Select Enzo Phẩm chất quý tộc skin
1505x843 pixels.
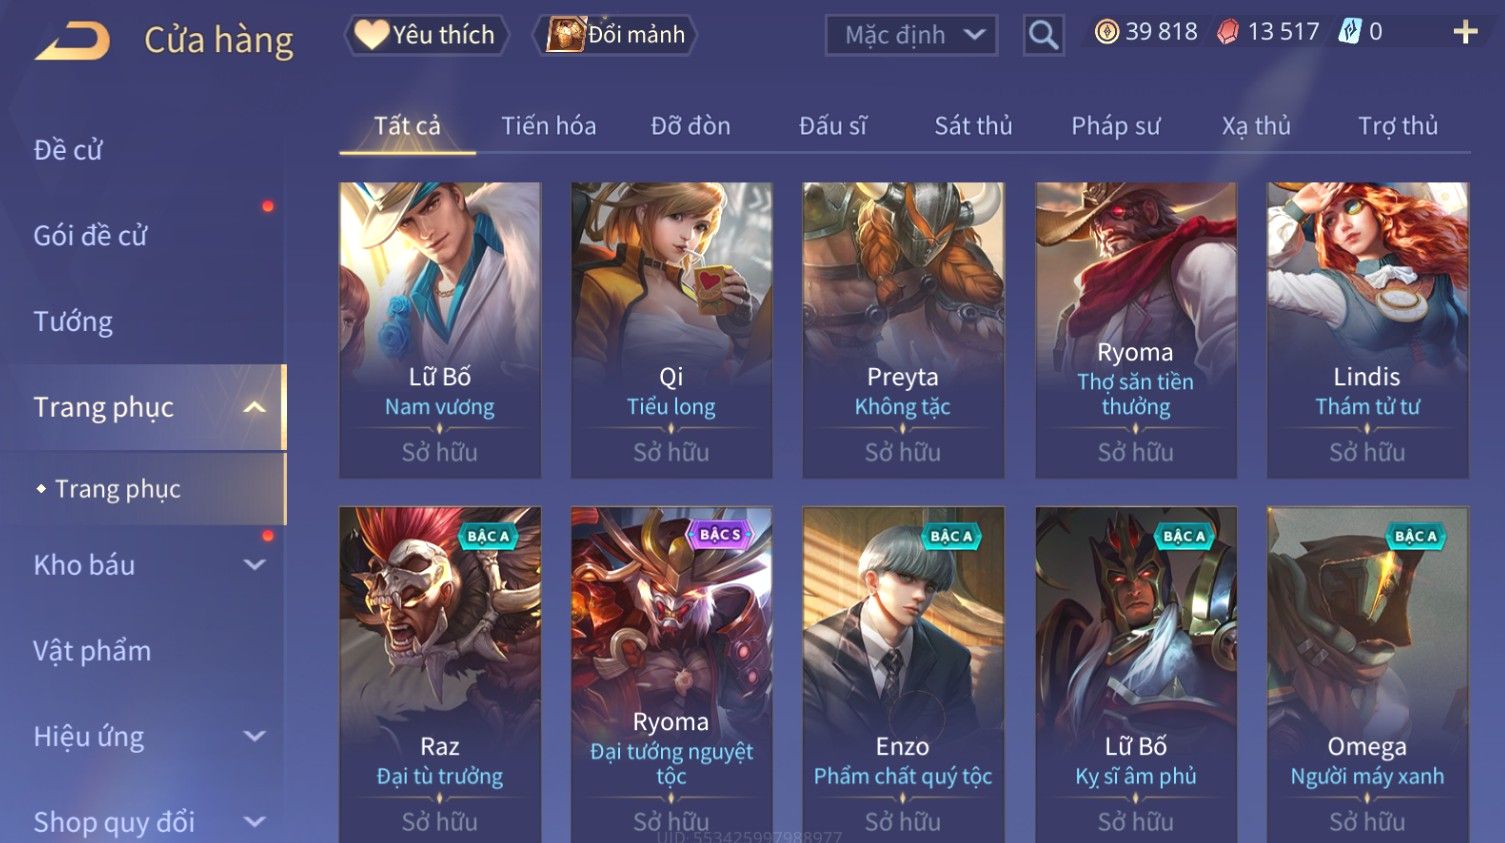click(x=903, y=674)
